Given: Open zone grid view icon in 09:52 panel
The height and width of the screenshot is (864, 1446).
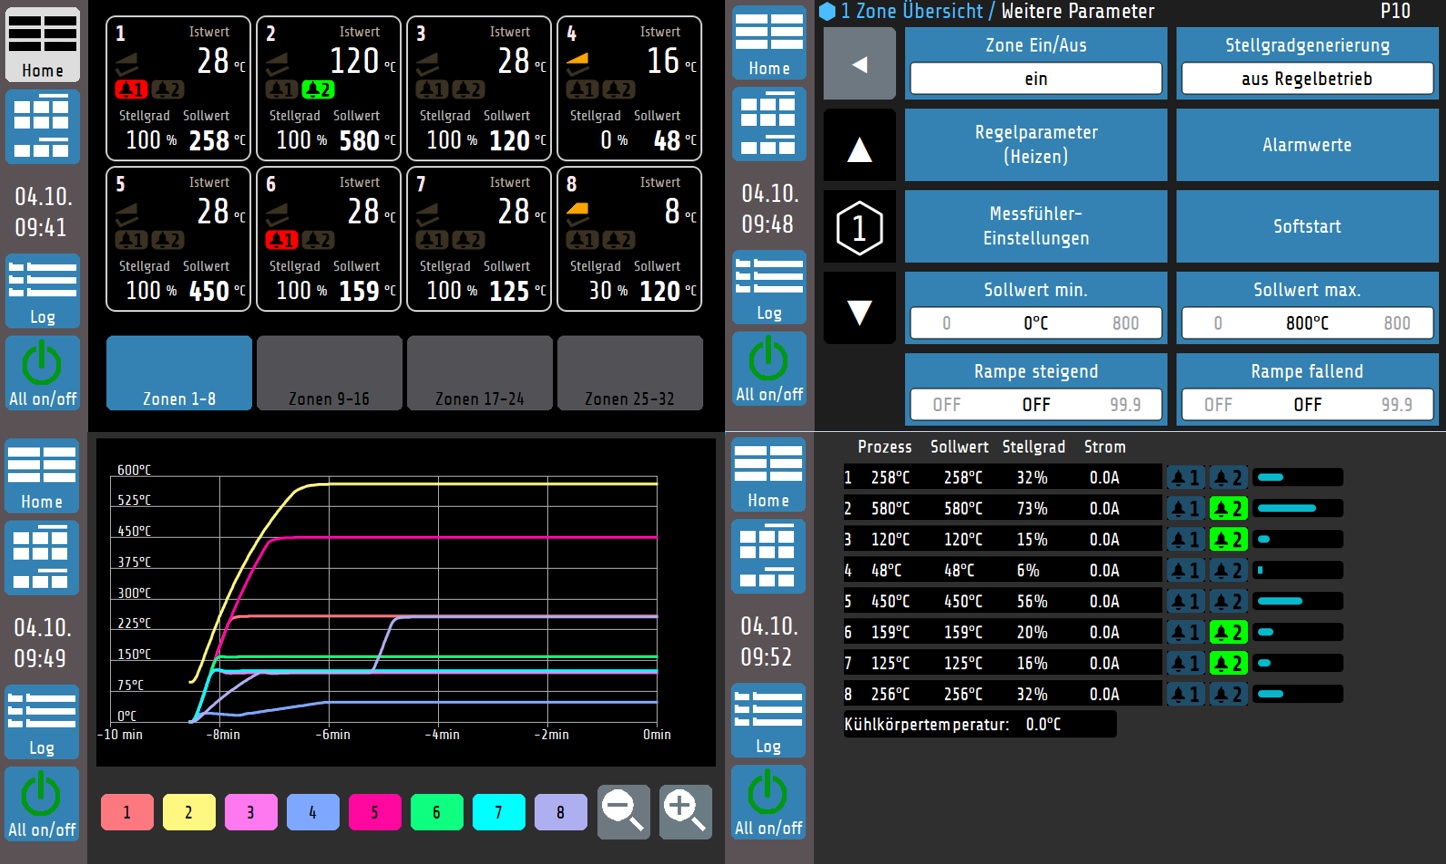Looking at the screenshot, I should pyautogui.click(x=768, y=557).
